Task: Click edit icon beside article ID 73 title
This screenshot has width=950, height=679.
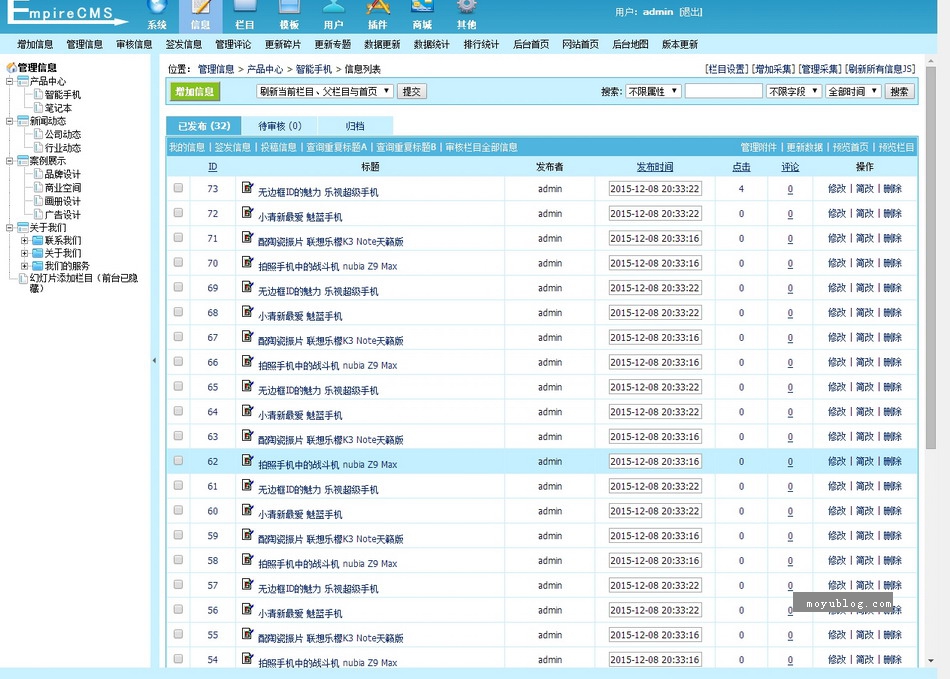Action: coord(248,188)
